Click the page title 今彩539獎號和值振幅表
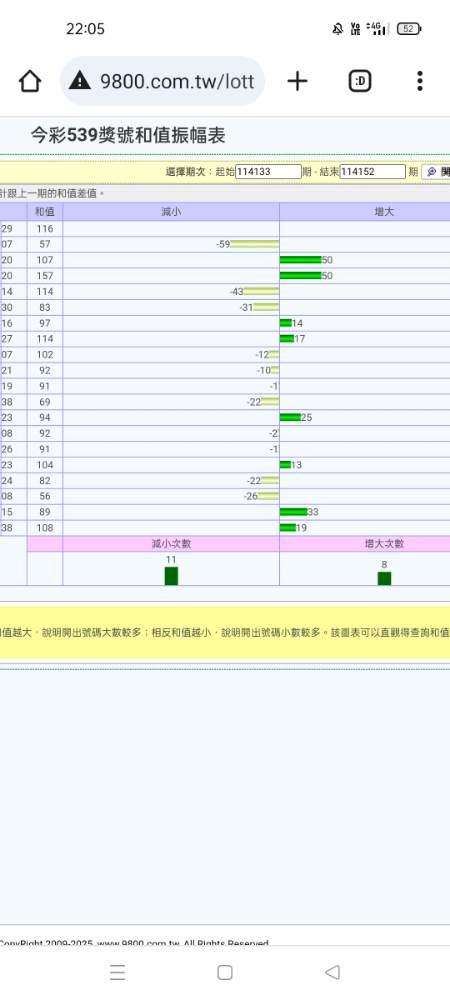 point(128,135)
